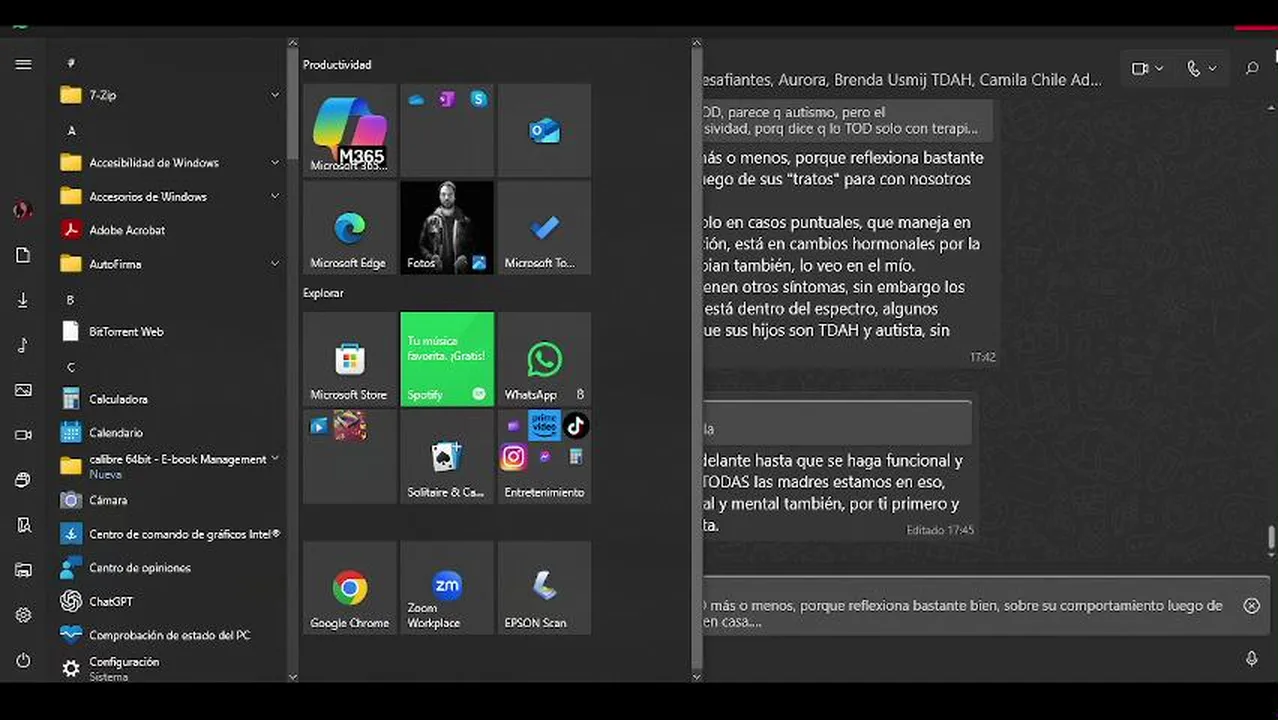
Task: Open Settings gear in Start sidebar
Action: pyautogui.click(x=23, y=615)
